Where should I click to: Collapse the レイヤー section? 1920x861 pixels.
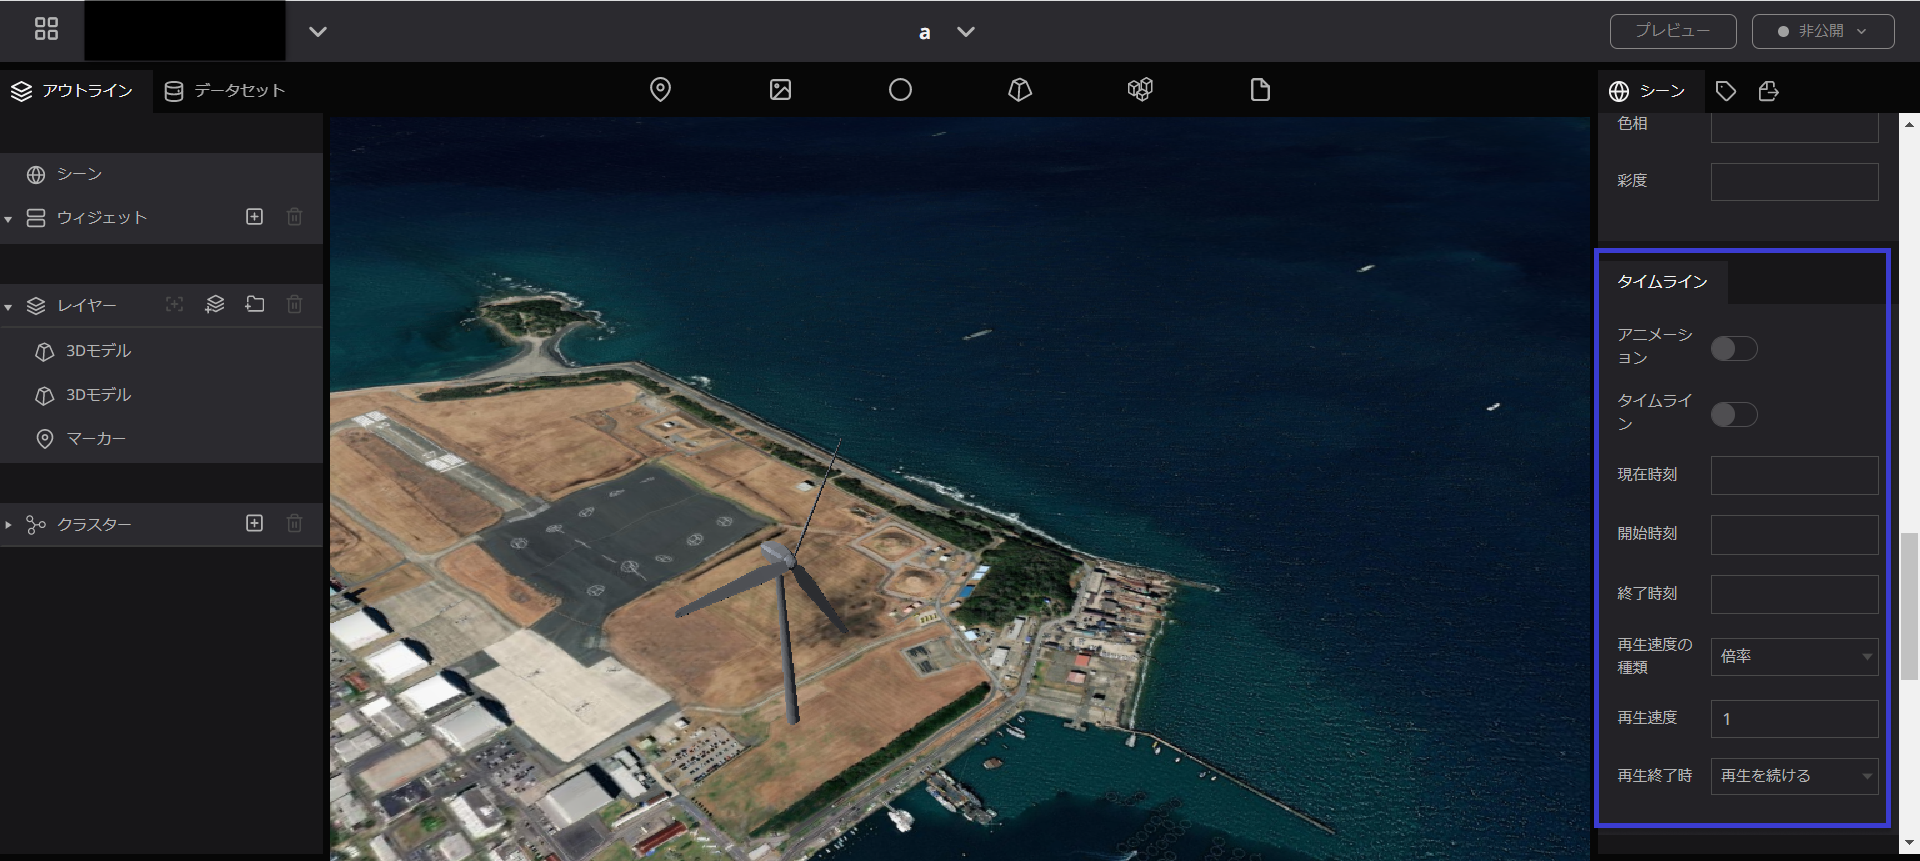(8, 306)
